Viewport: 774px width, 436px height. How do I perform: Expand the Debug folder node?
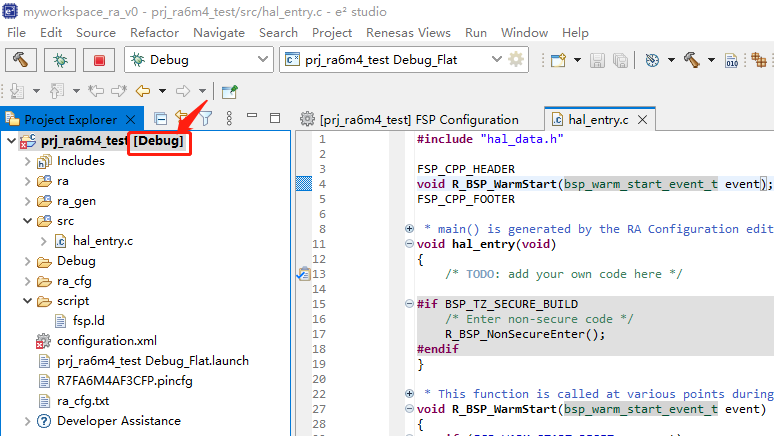[x=28, y=261]
